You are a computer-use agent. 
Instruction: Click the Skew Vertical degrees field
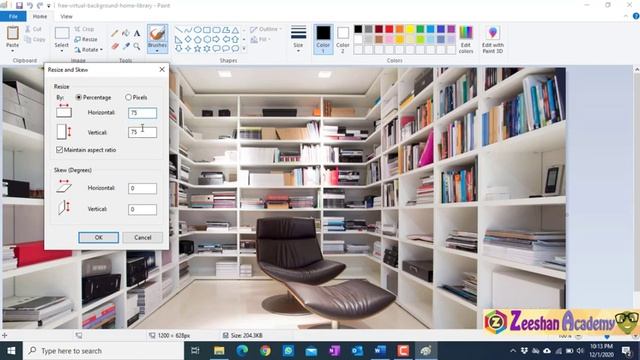point(142,209)
